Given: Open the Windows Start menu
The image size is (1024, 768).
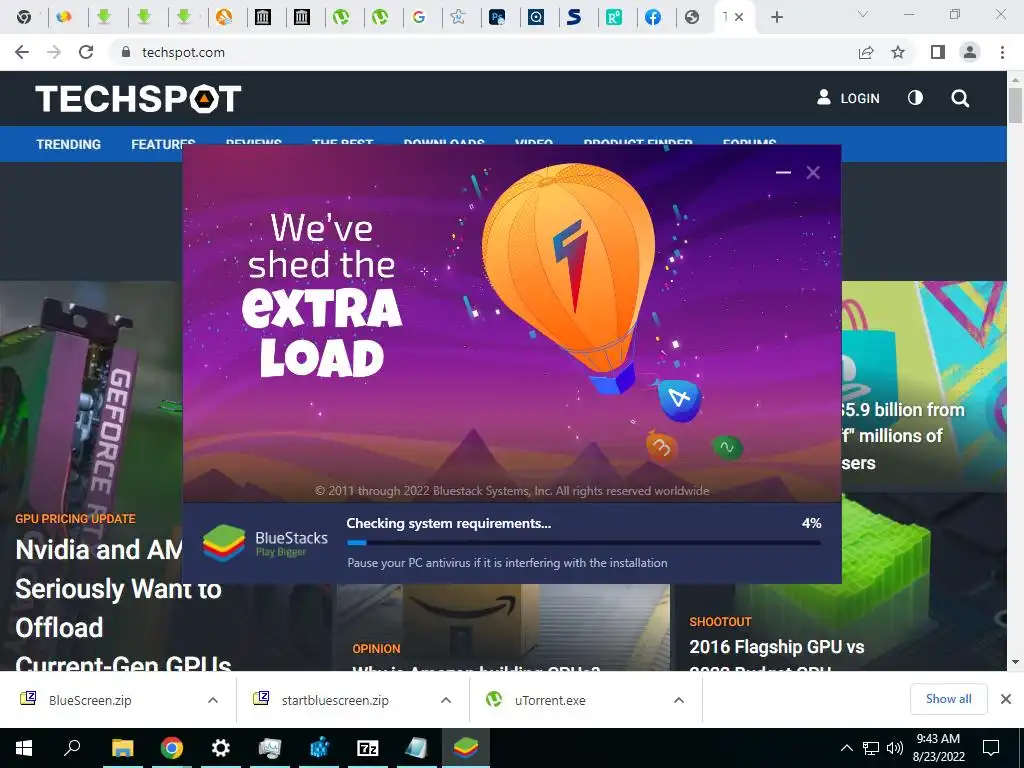Looking at the screenshot, I should point(24,748).
